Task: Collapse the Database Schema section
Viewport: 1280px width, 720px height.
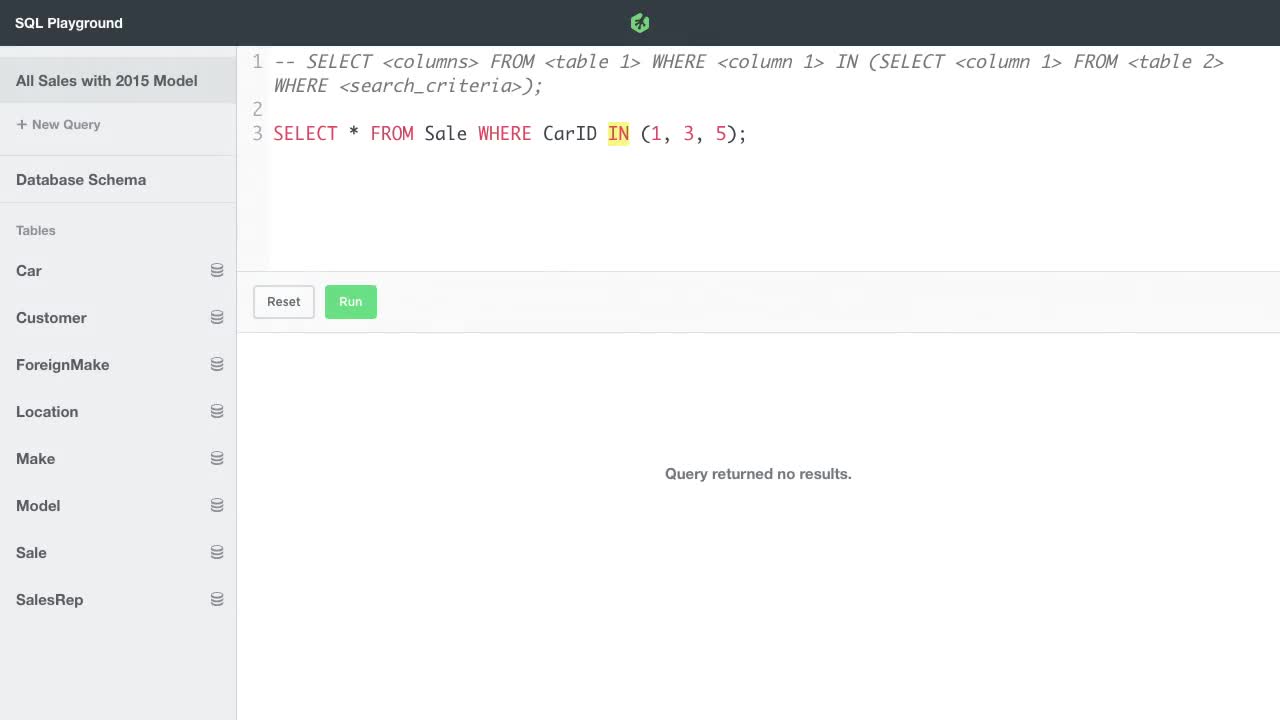Action: point(81,179)
